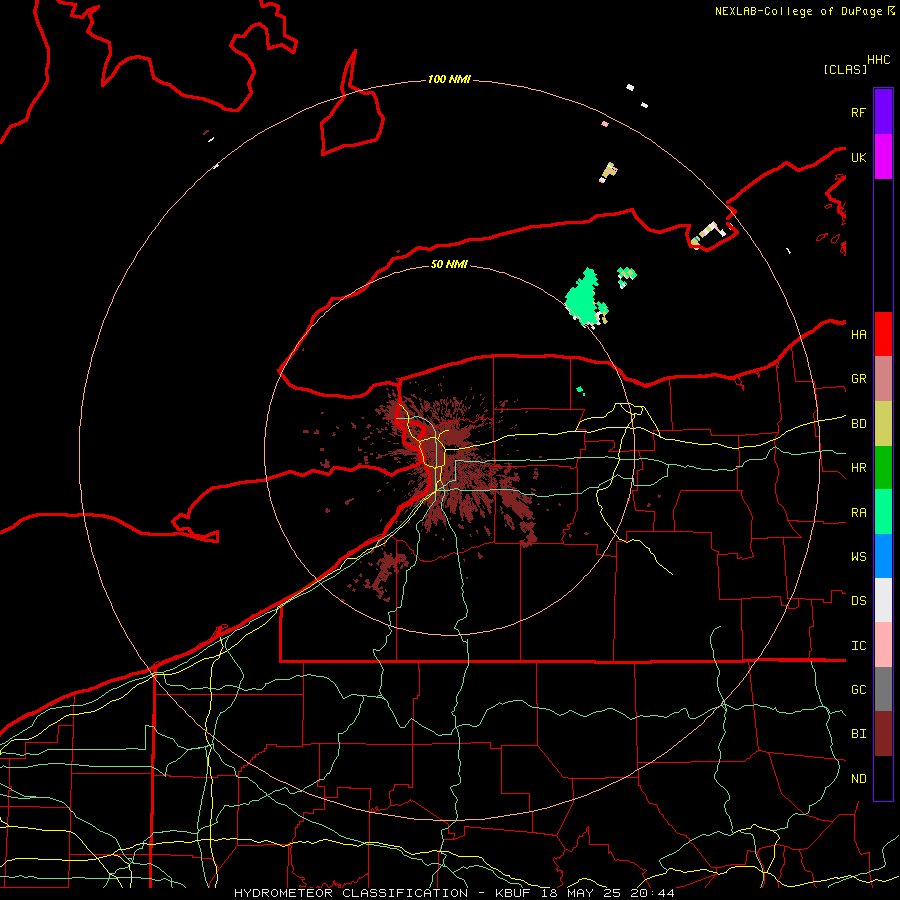Click the NEXLAB-College of DuPage credit text
Image resolution: width=900 pixels, height=900 pixels.
(800, 11)
